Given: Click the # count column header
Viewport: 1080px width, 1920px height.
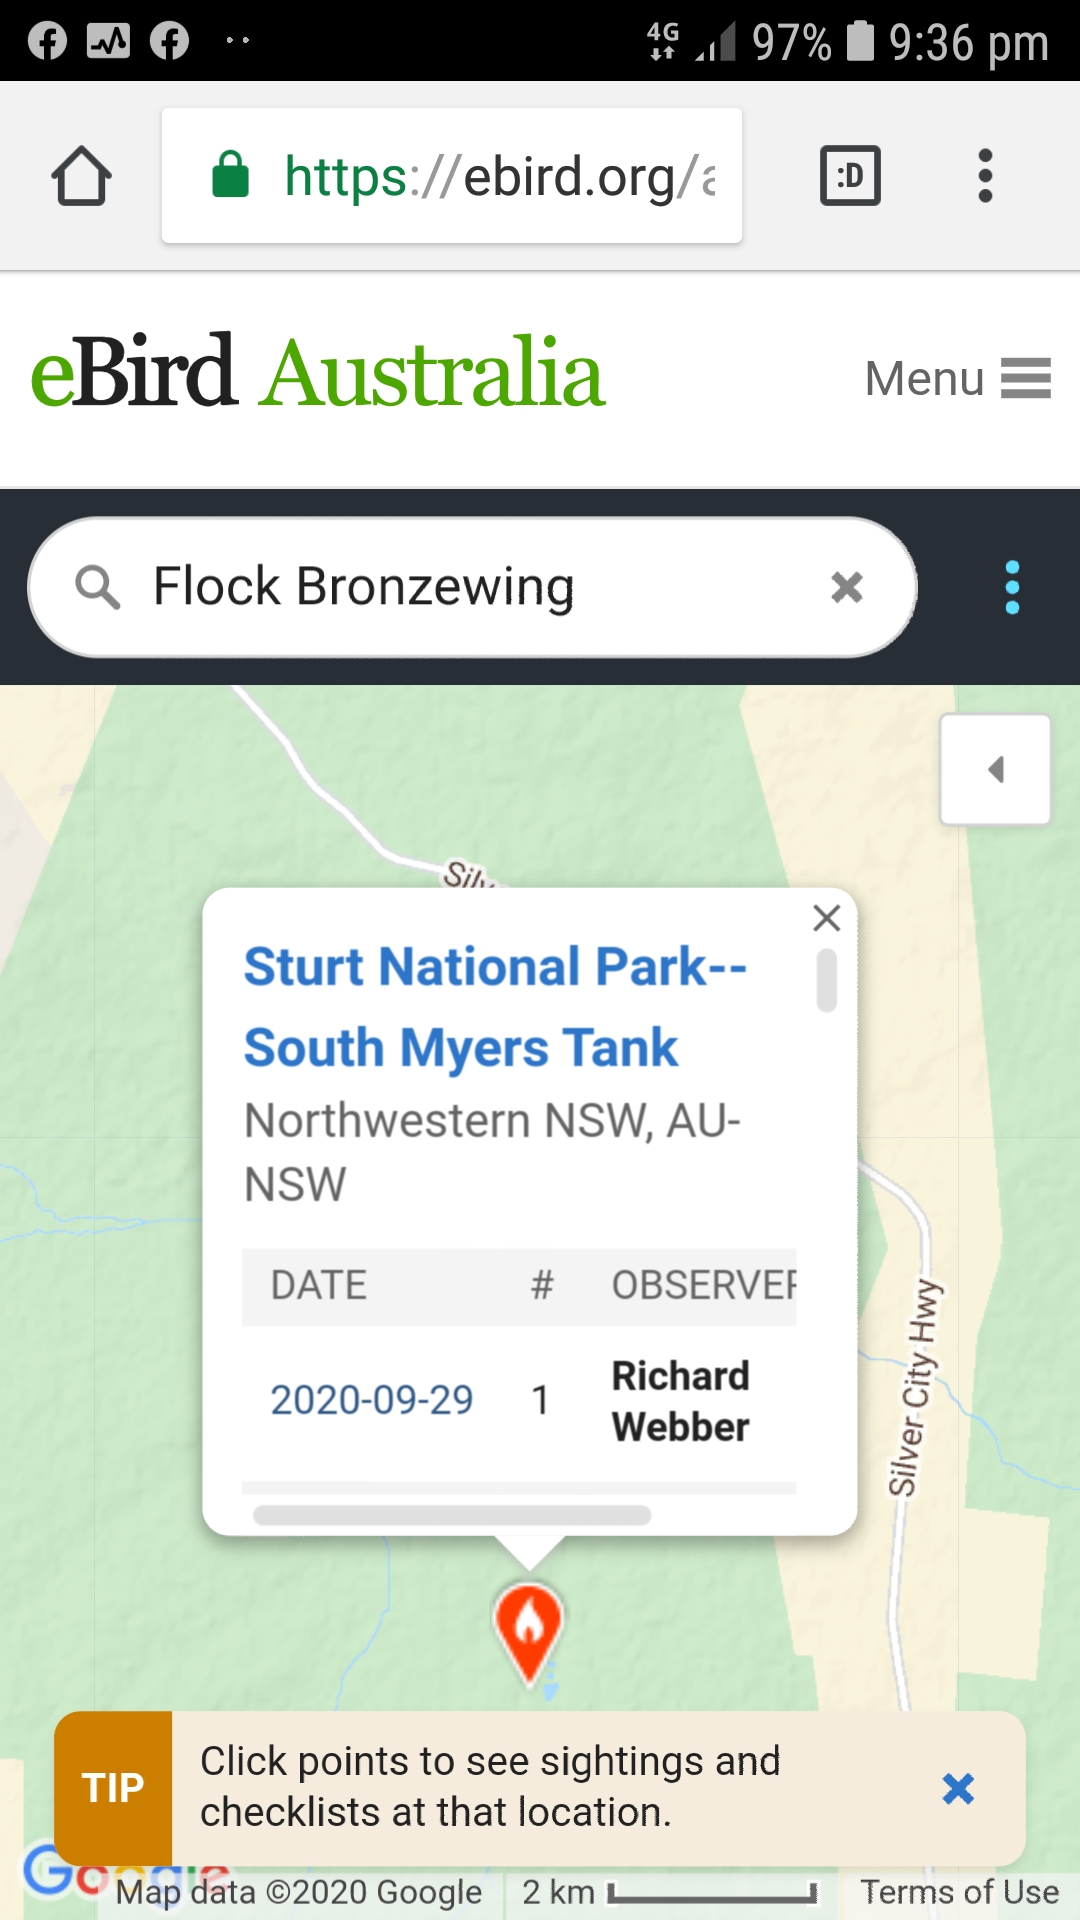Looking at the screenshot, I should (542, 1286).
